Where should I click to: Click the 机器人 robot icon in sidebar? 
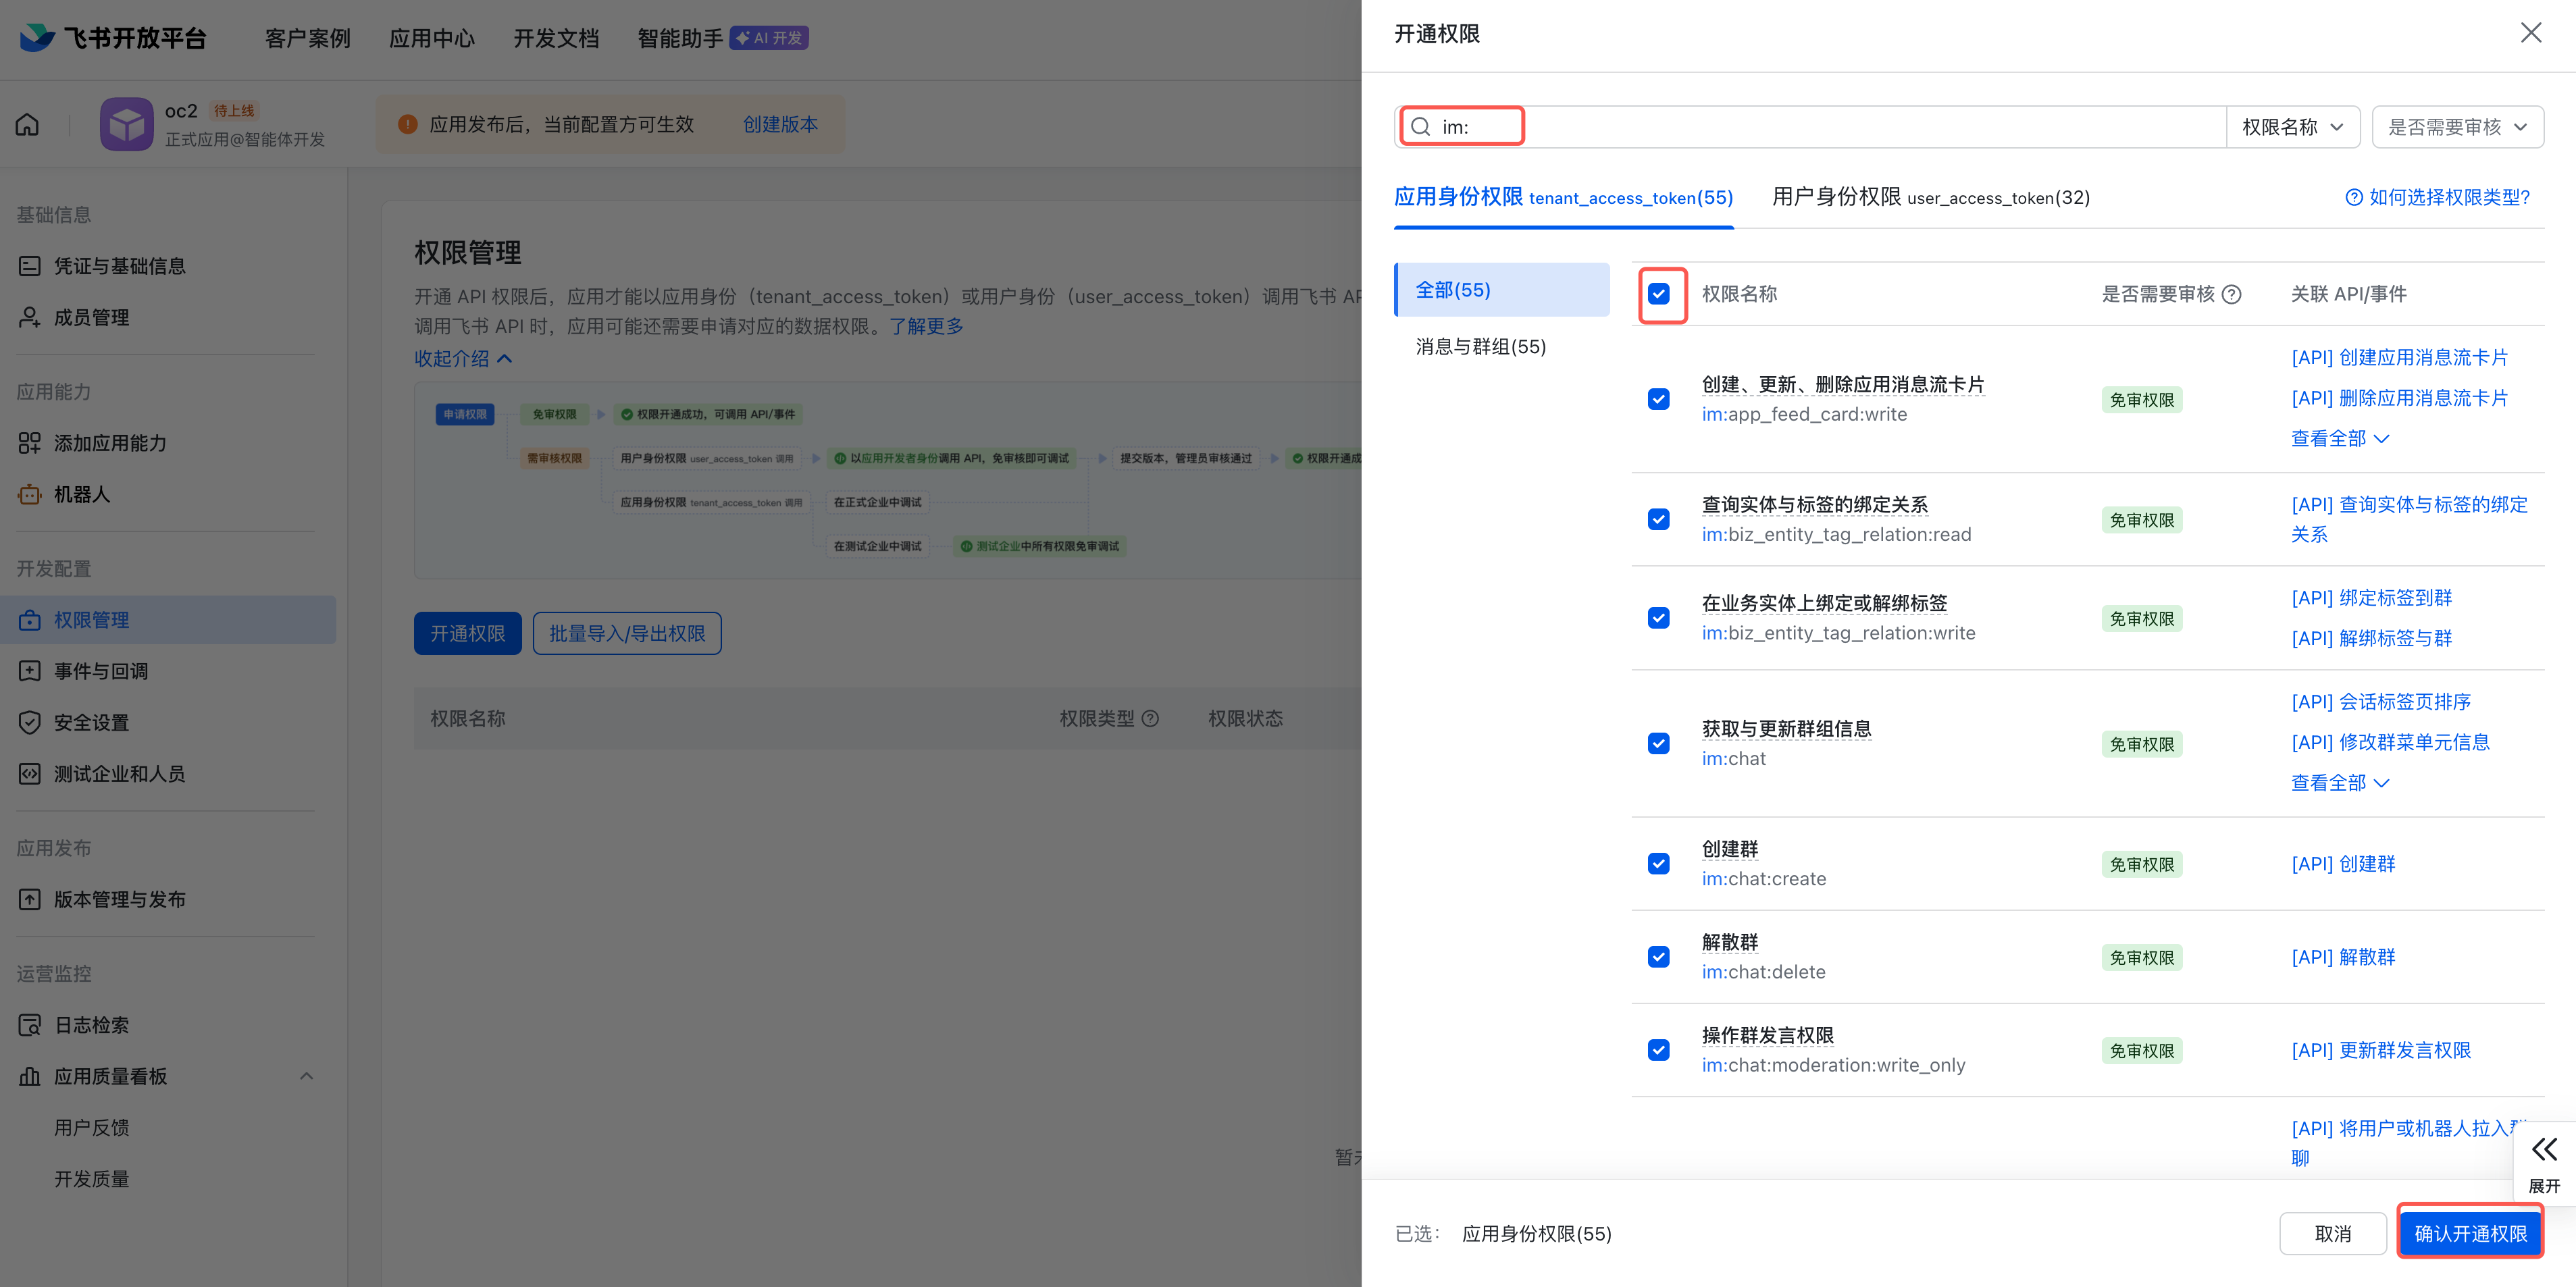pos(30,494)
